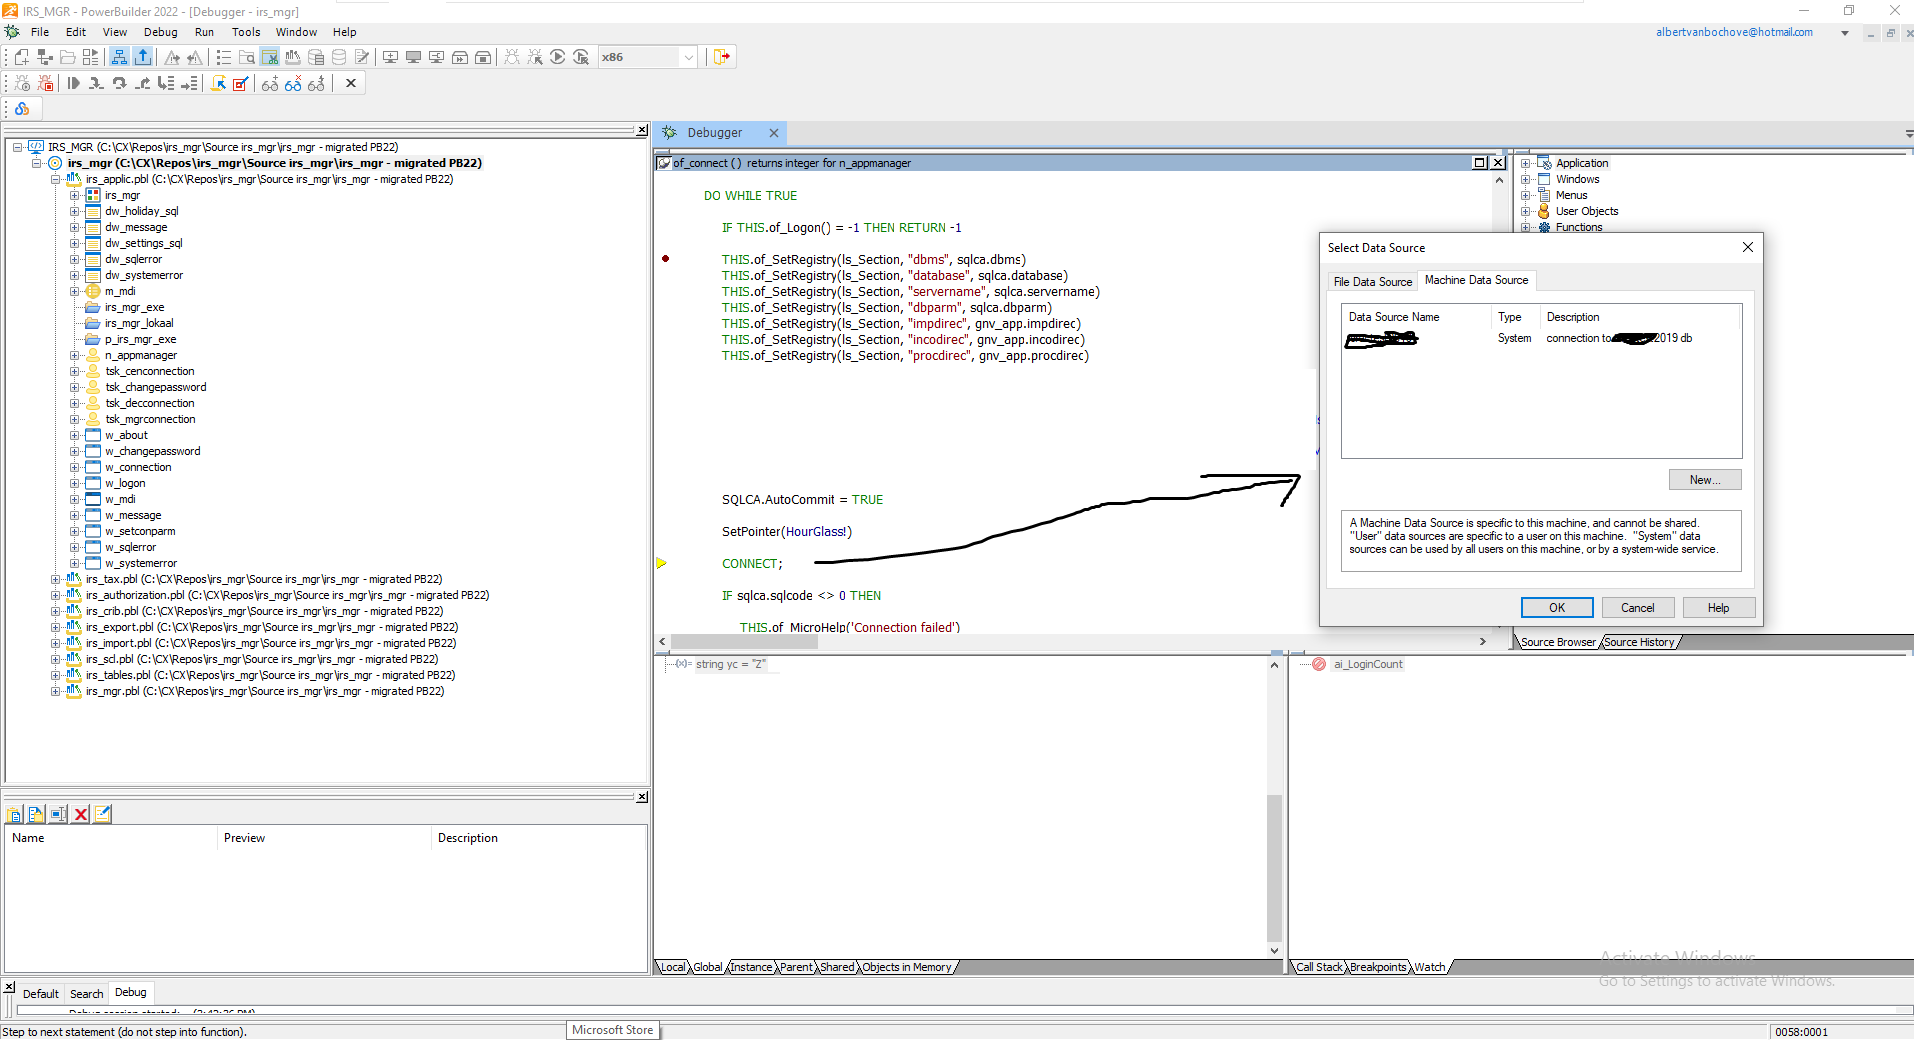The image size is (1914, 1040).
Task: Open the x86 platform dropdown
Action: pyautogui.click(x=688, y=57)
